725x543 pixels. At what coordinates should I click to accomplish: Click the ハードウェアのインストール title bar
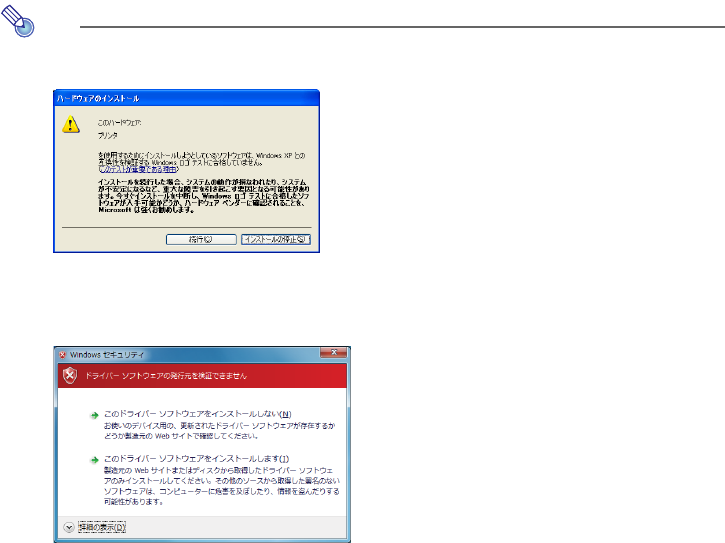186,98
